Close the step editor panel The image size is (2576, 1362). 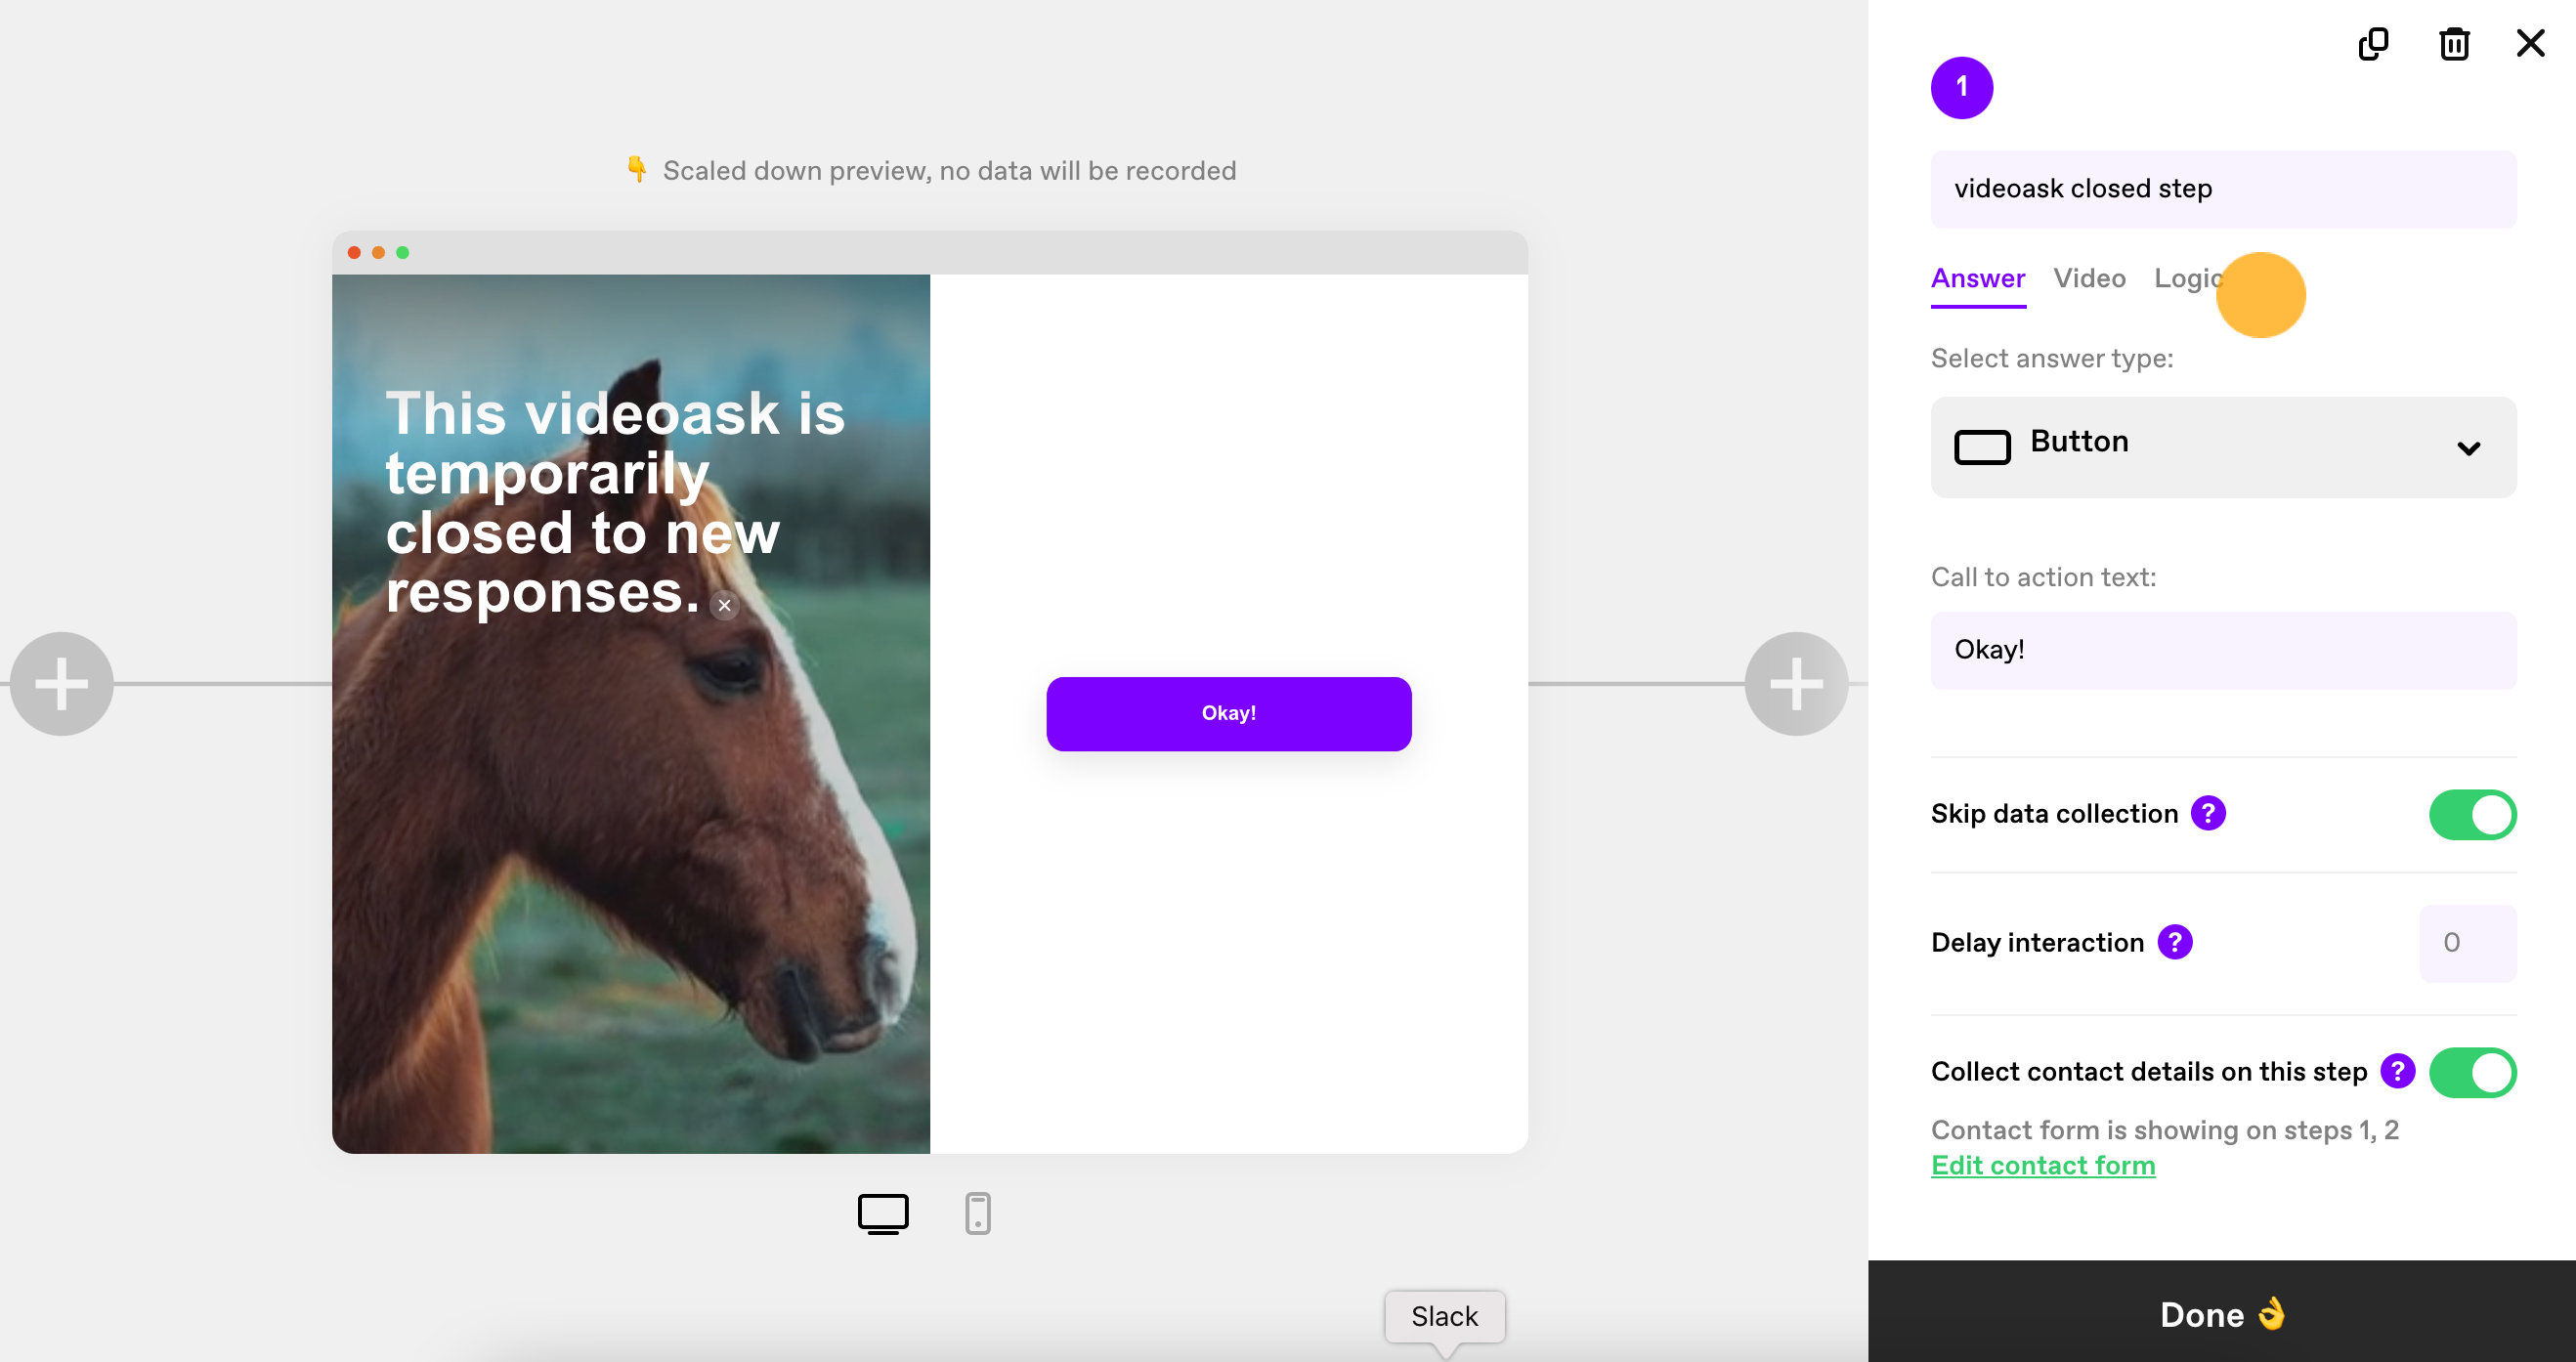(x=2530, y=44)
